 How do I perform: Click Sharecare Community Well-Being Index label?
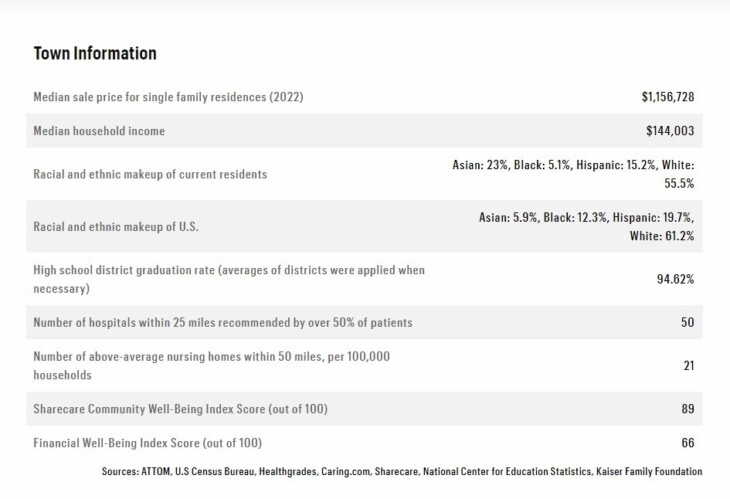pos(180,409)
